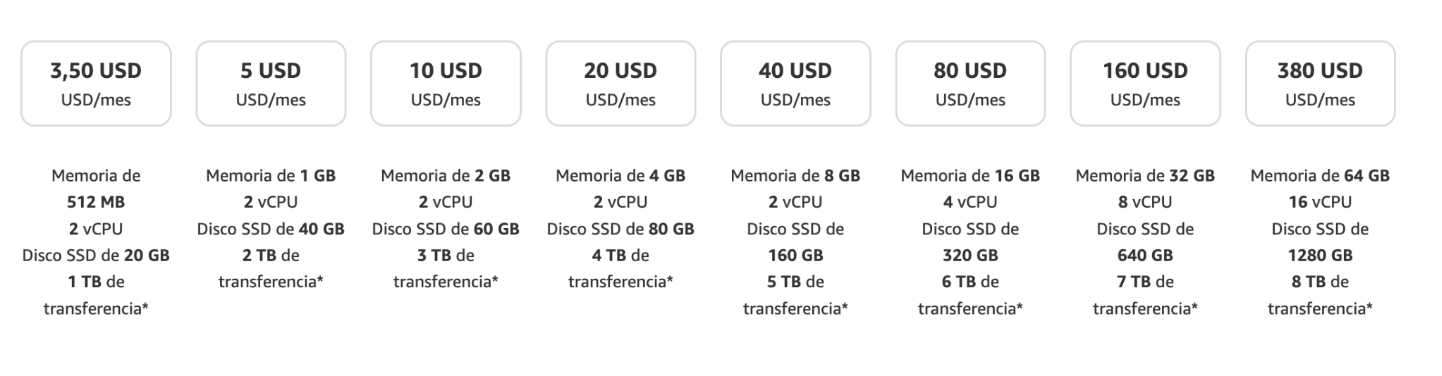Click the Memoria de 64 GB text
The image size is (1442, 376).
pos(1321,176)
